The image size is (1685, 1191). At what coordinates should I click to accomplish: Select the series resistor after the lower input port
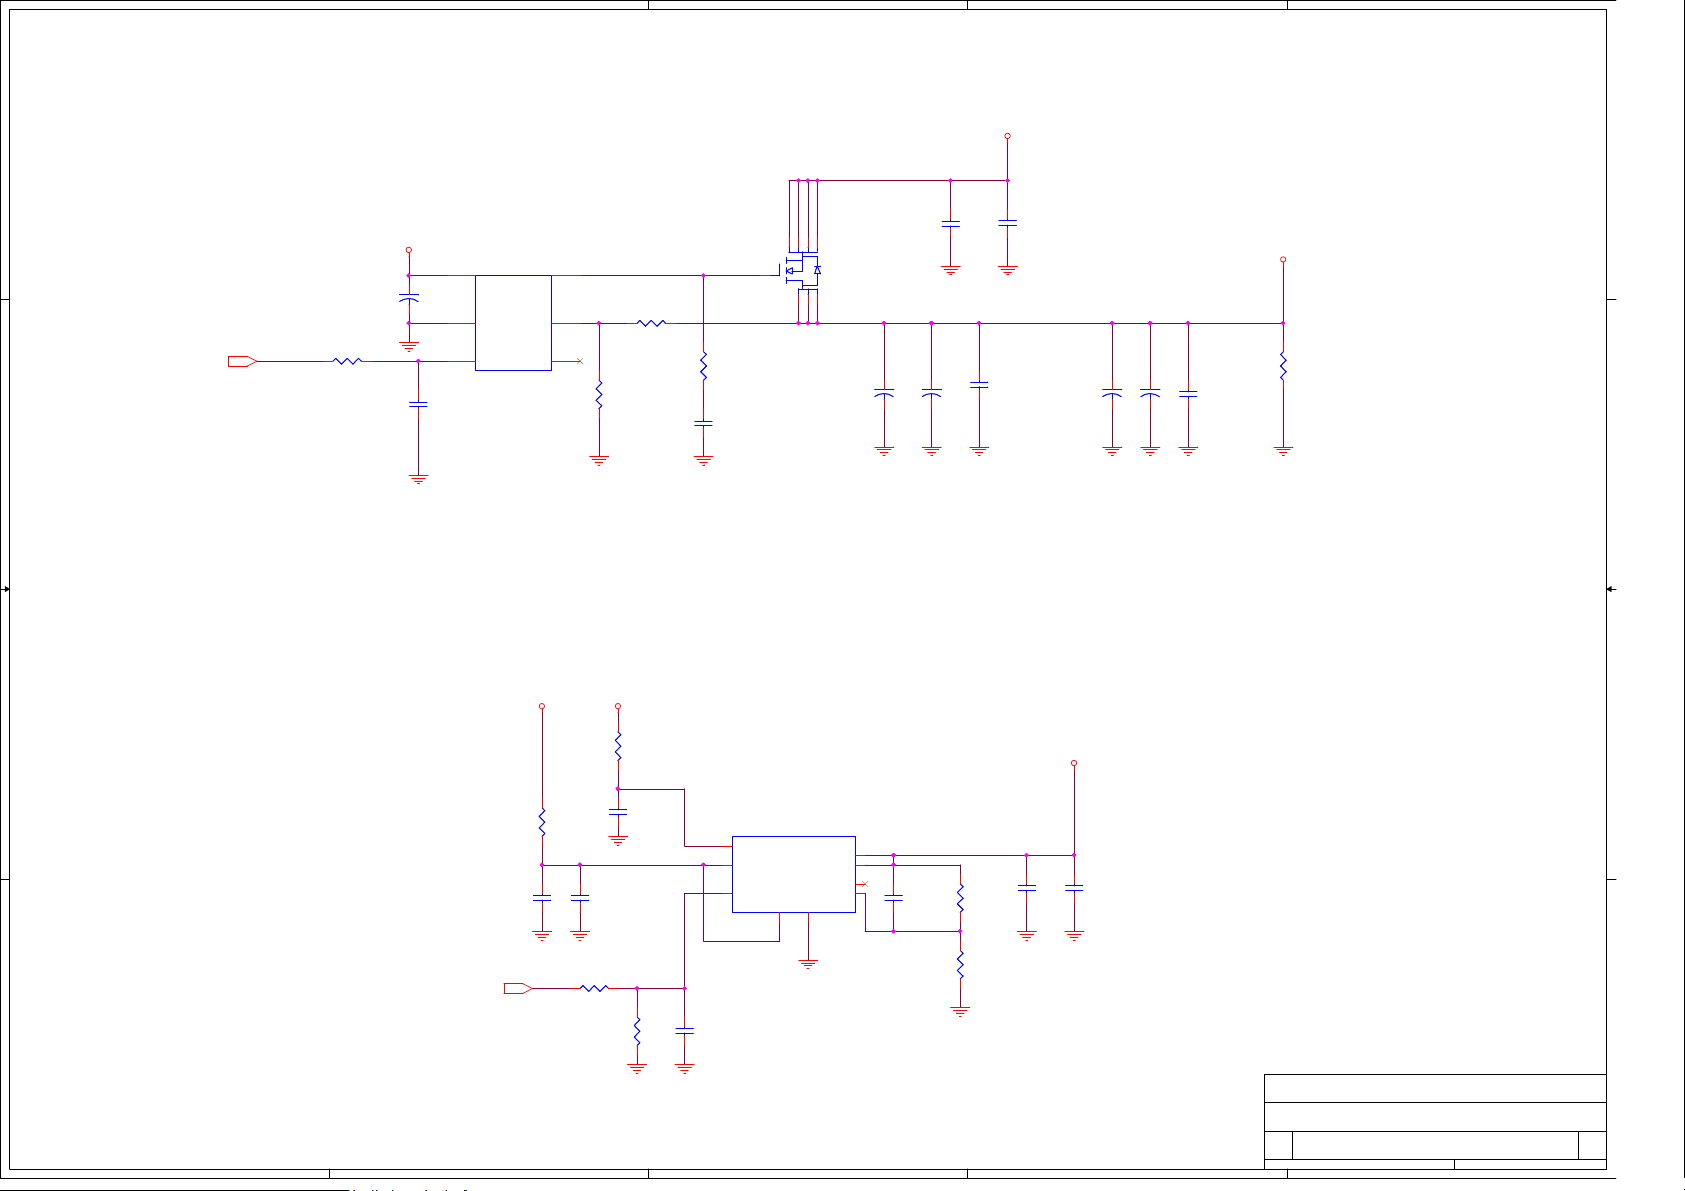tap(594, 988)
